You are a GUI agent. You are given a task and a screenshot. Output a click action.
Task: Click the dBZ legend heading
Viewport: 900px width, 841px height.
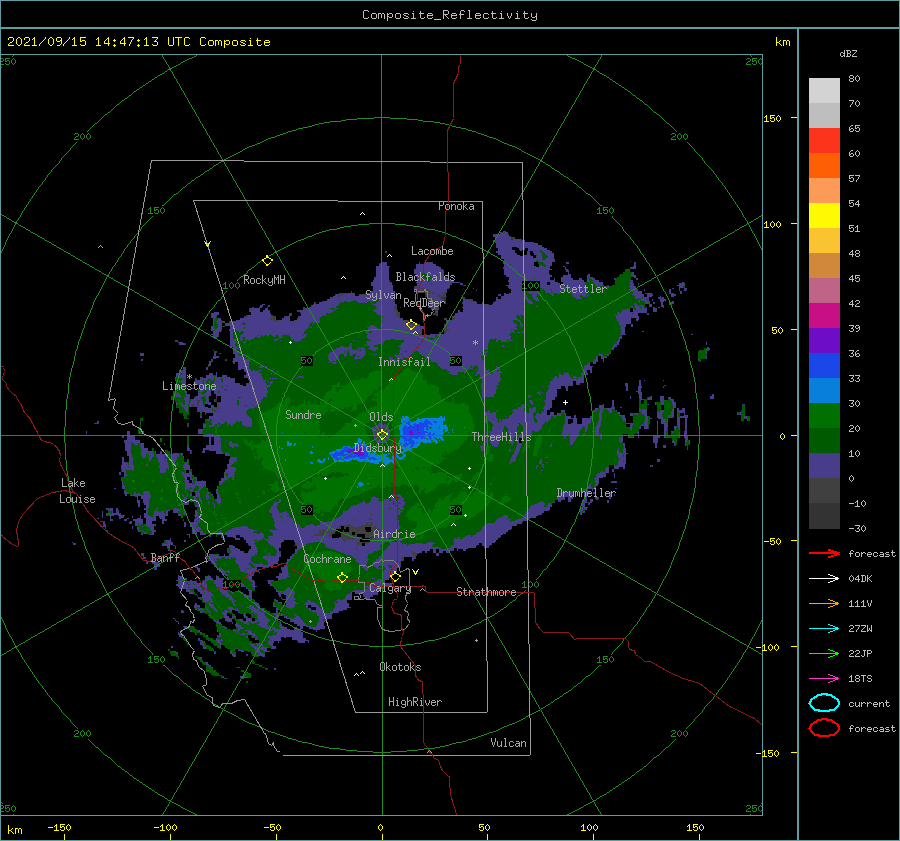(x=848, y=53)
